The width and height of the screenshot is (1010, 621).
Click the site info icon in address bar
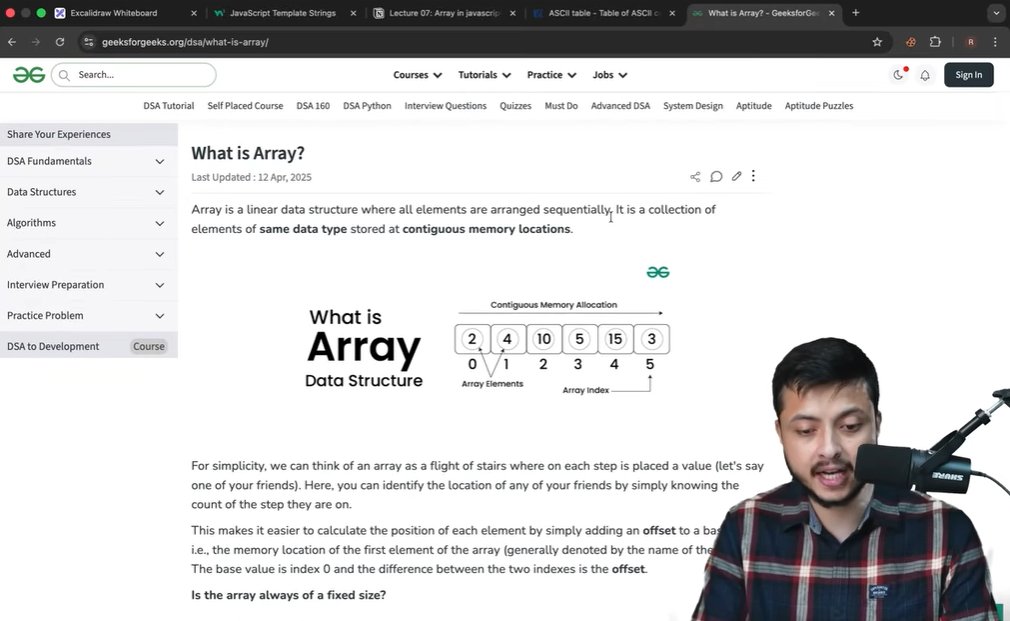(89, 42)
